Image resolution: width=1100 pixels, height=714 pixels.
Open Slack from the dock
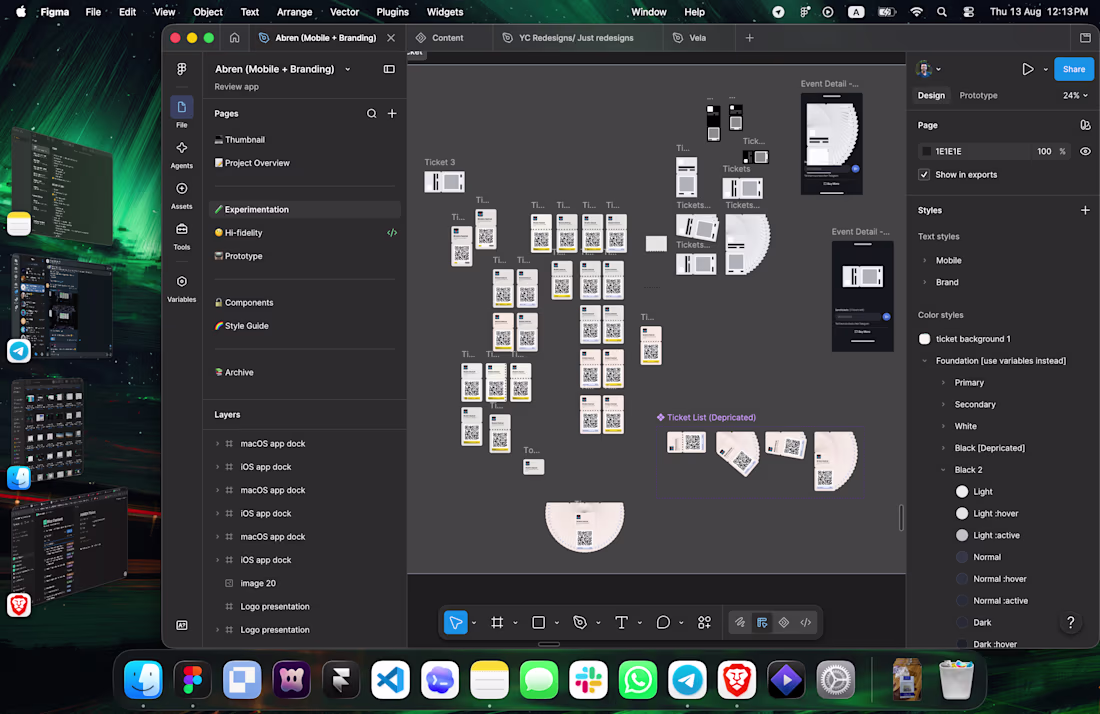coord(588,680)
